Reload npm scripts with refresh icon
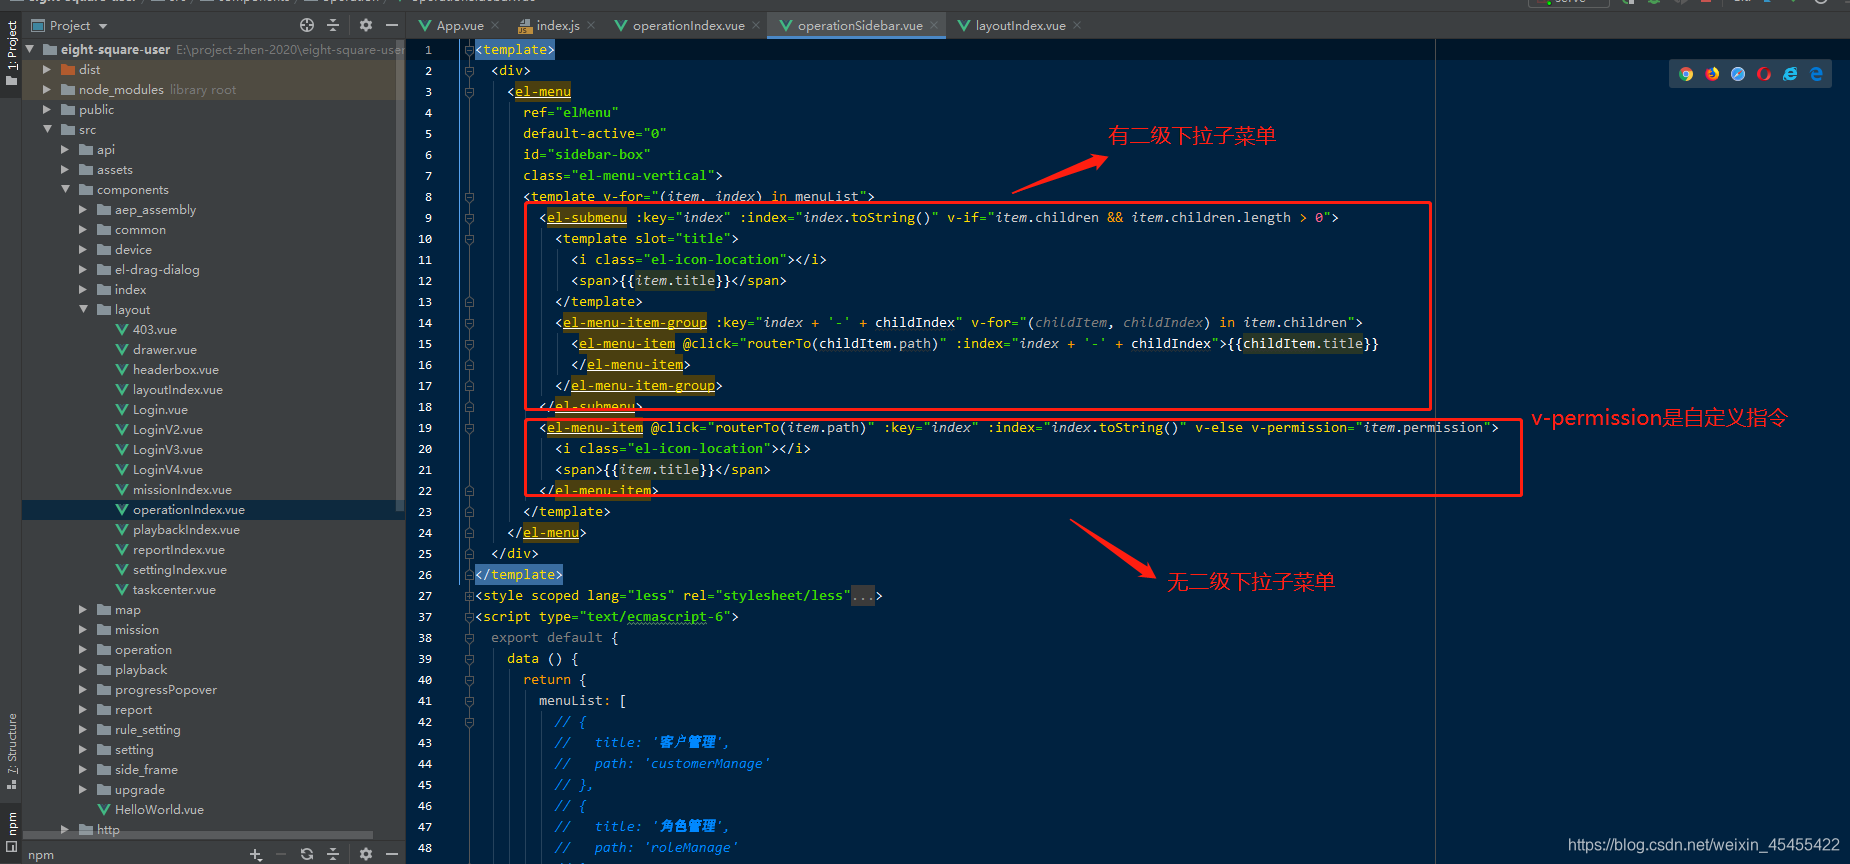The height and width of the screenshot is (864, 1850). [307, 854]
